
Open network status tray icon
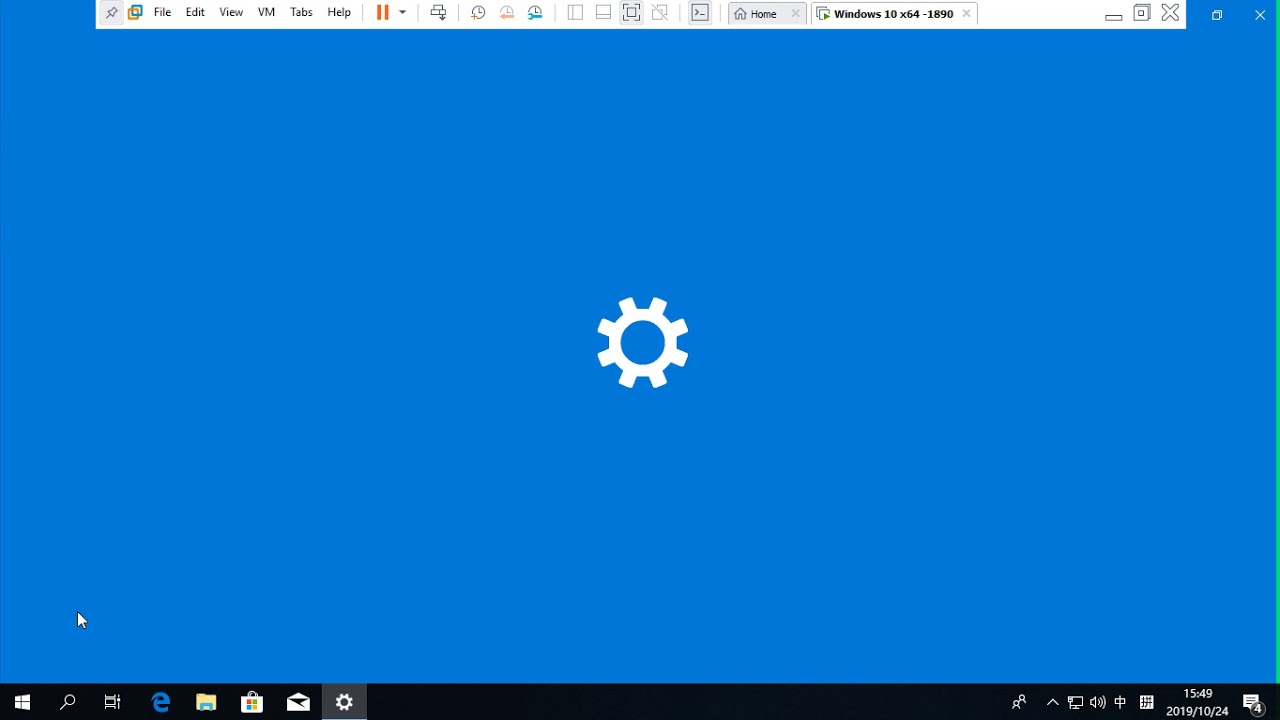point(1075,702)
